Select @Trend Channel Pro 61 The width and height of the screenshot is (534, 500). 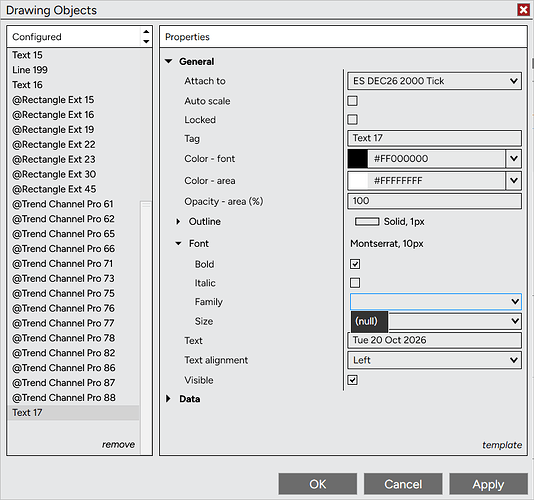tap(73, 204)
